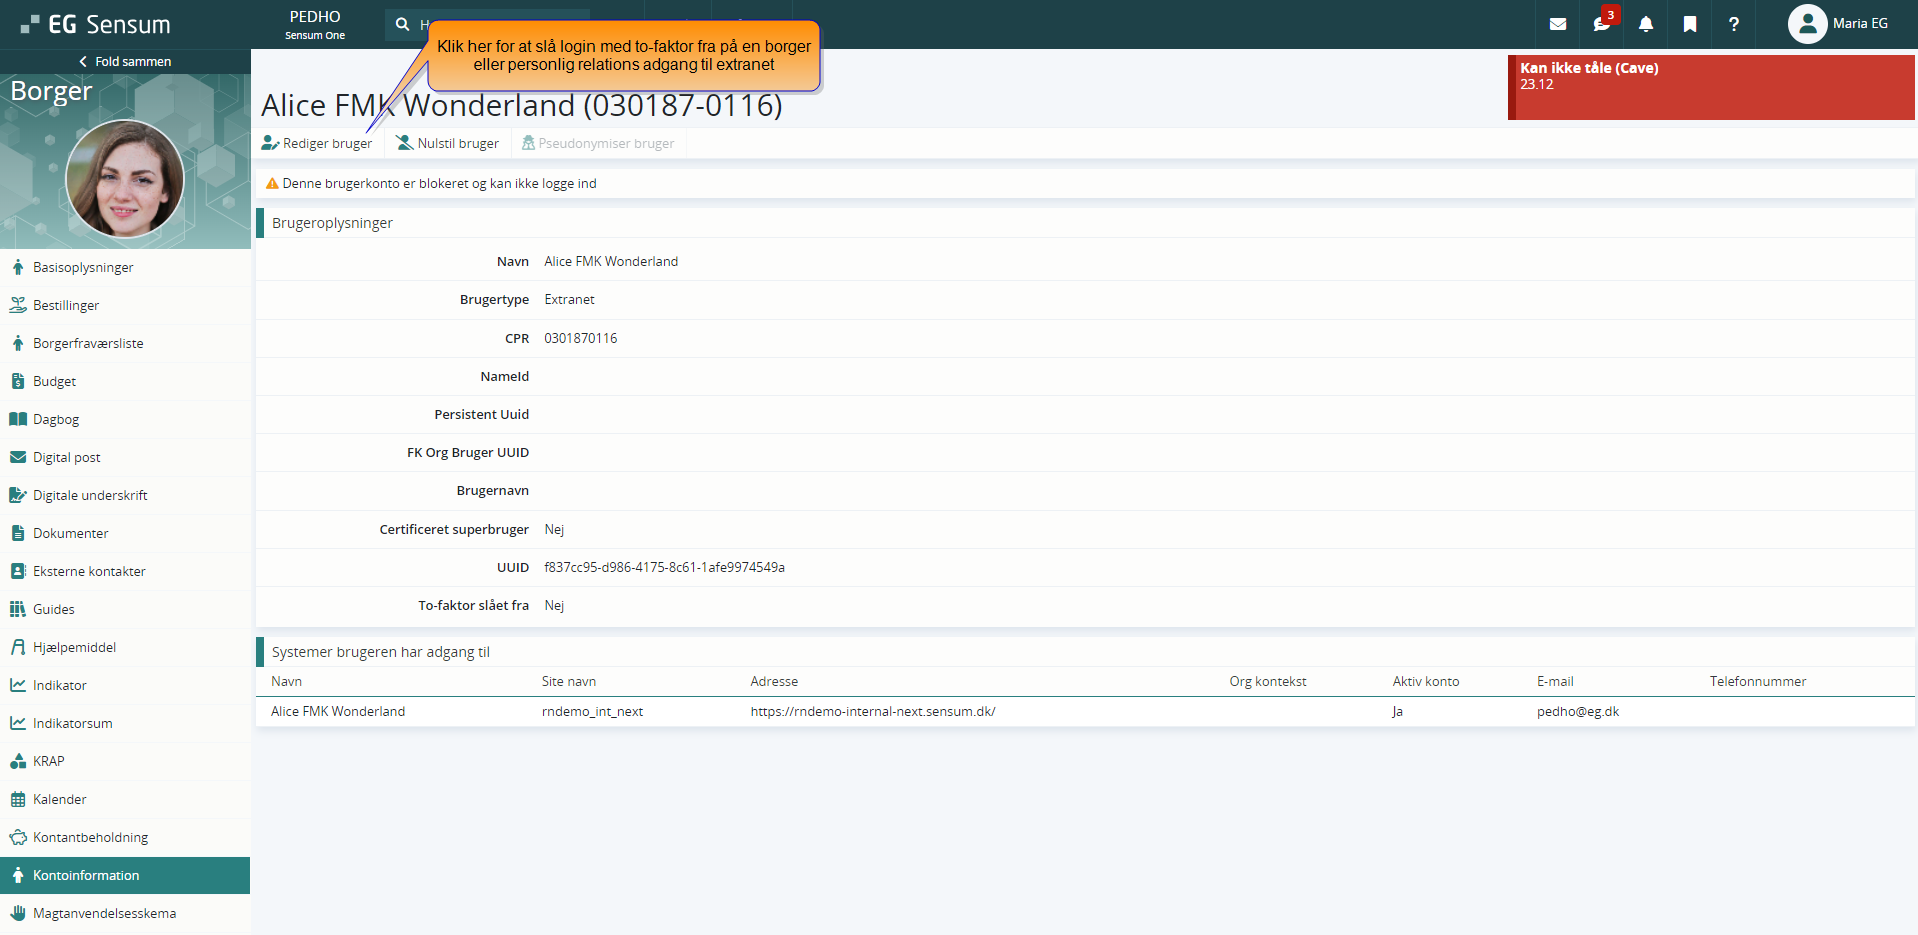This screenshot has height=935, width=1918.
Task: Click the PEDHO Sensum One label
Action: coord(315,24)
